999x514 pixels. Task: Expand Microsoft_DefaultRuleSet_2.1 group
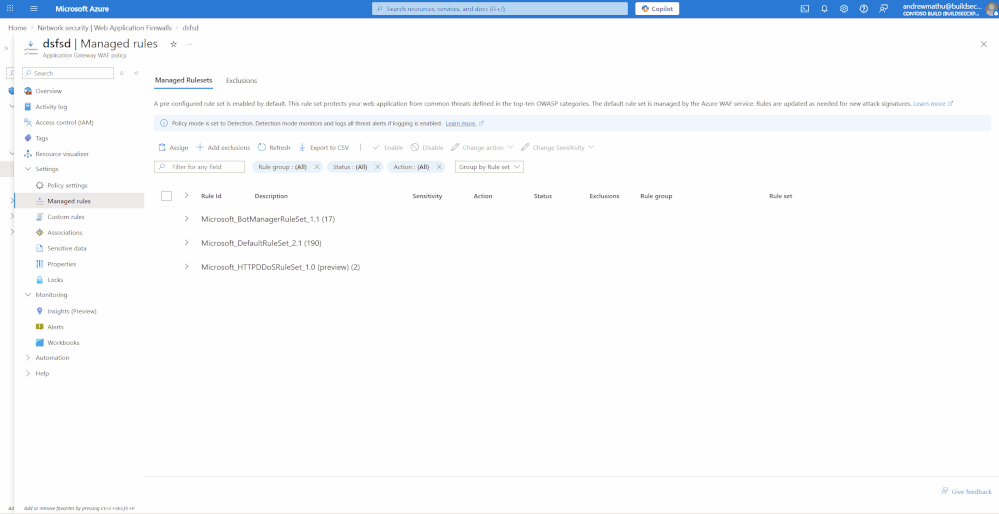click(186, 243)
